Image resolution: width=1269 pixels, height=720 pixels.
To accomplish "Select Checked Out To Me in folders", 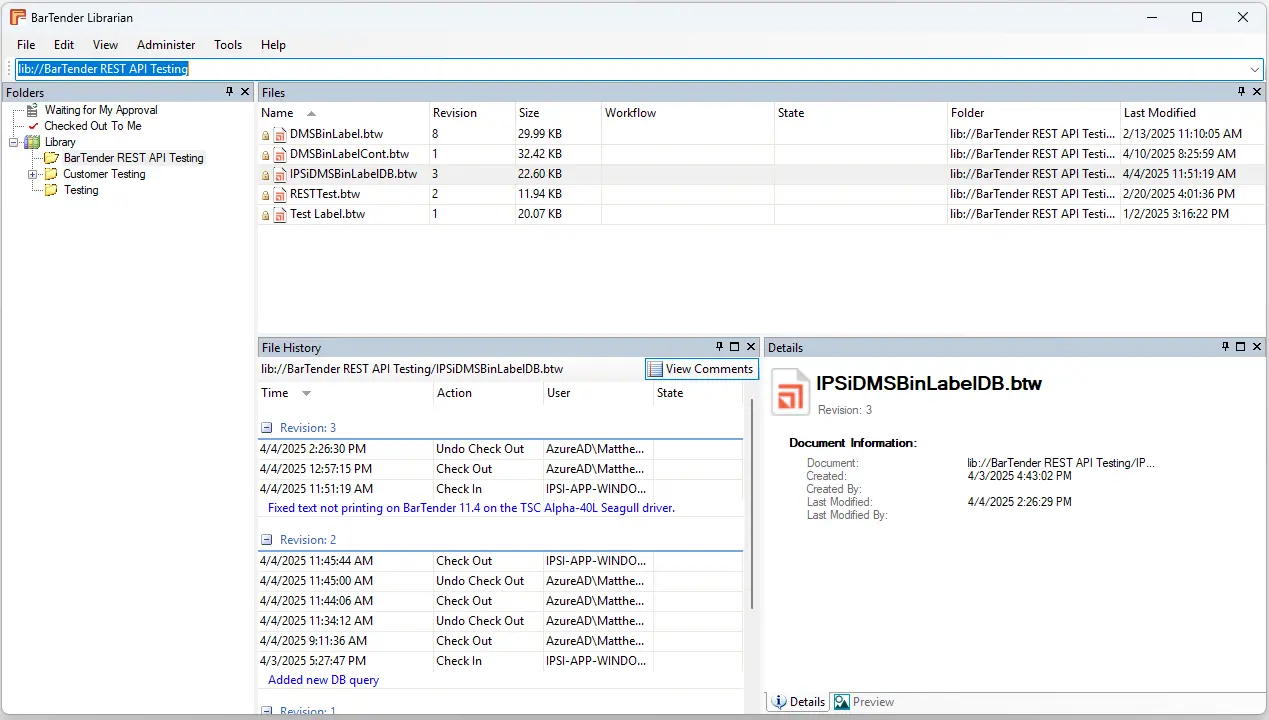I will 93,126.
